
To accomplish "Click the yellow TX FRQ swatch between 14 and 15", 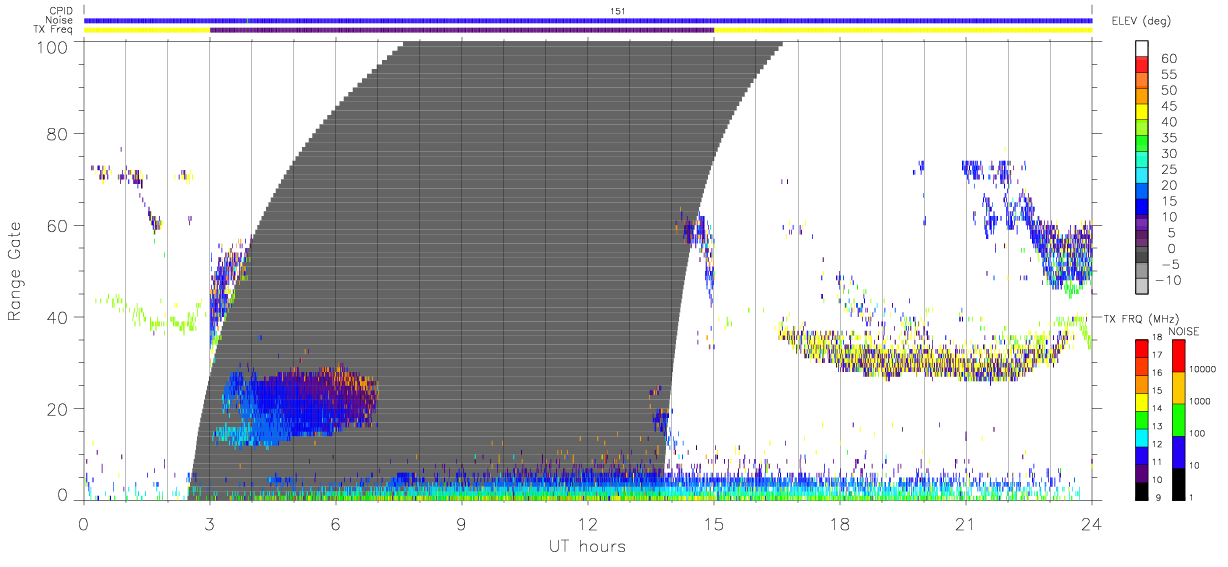I will tap(1141, 401).
